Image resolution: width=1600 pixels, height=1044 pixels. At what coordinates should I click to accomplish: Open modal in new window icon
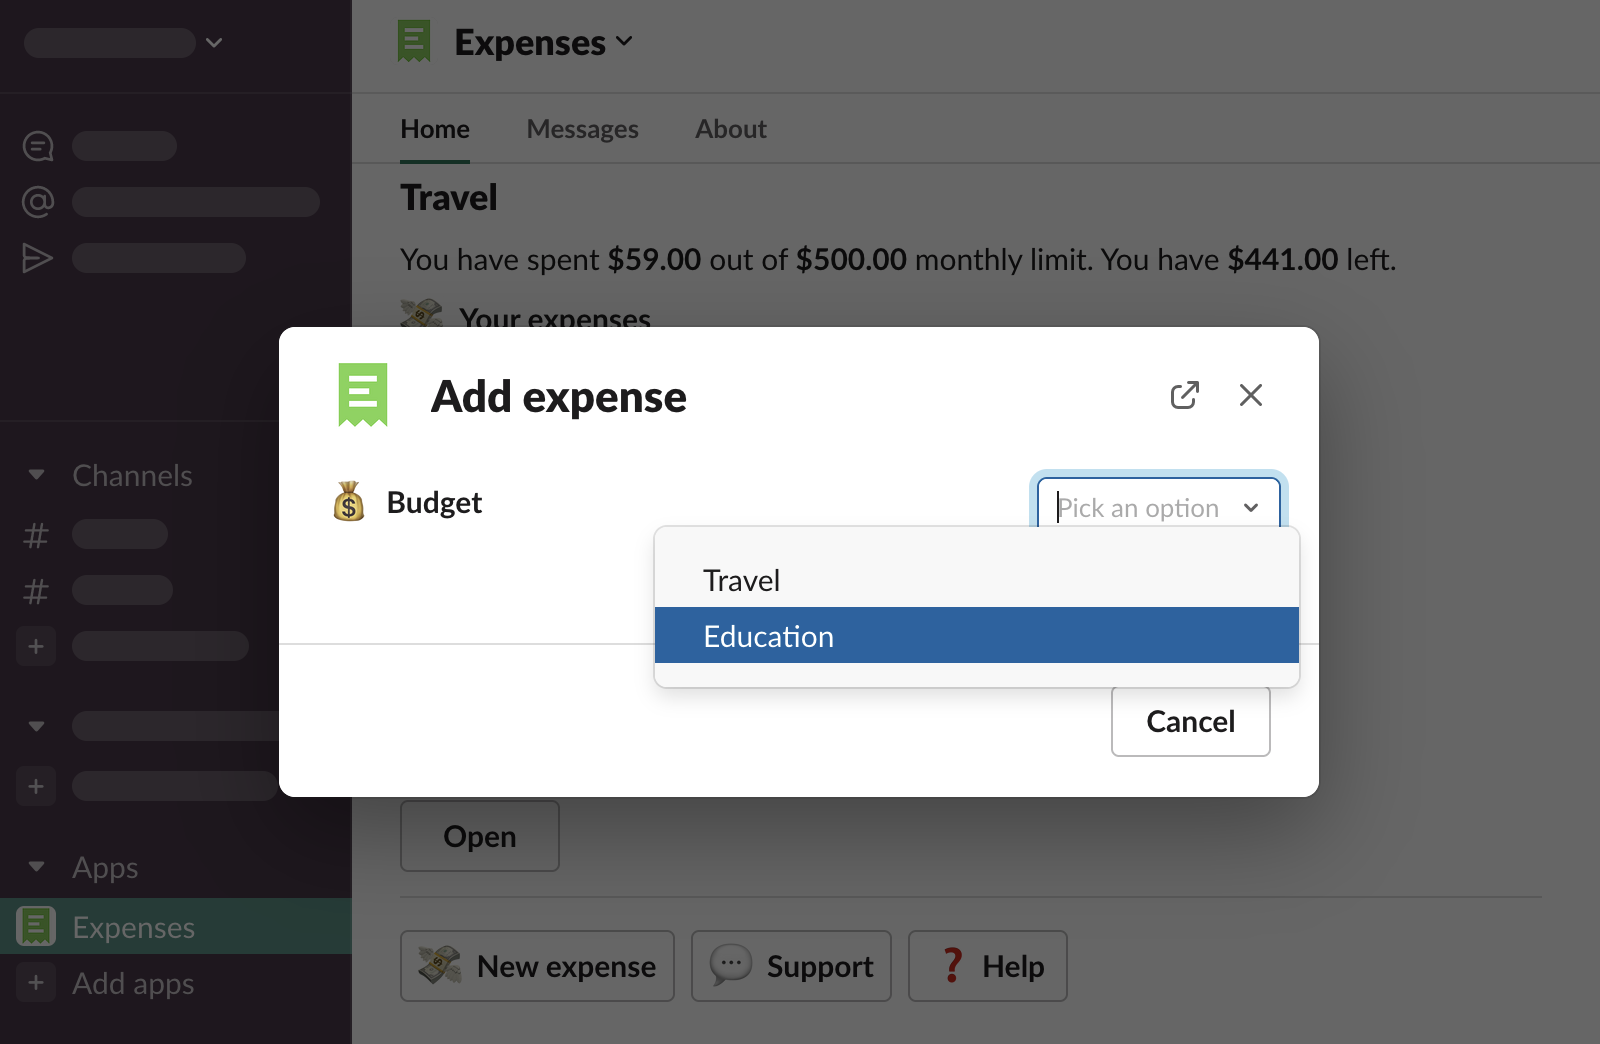pos(1184,396)
